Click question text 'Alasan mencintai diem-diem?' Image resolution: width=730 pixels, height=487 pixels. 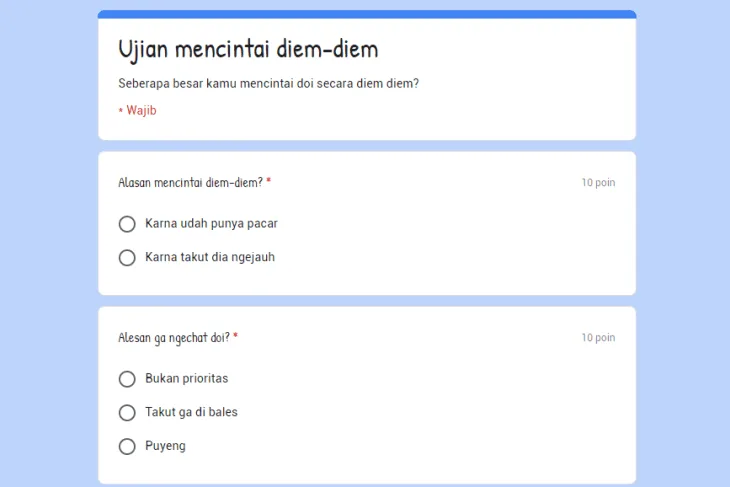click(x=190, y=183)
